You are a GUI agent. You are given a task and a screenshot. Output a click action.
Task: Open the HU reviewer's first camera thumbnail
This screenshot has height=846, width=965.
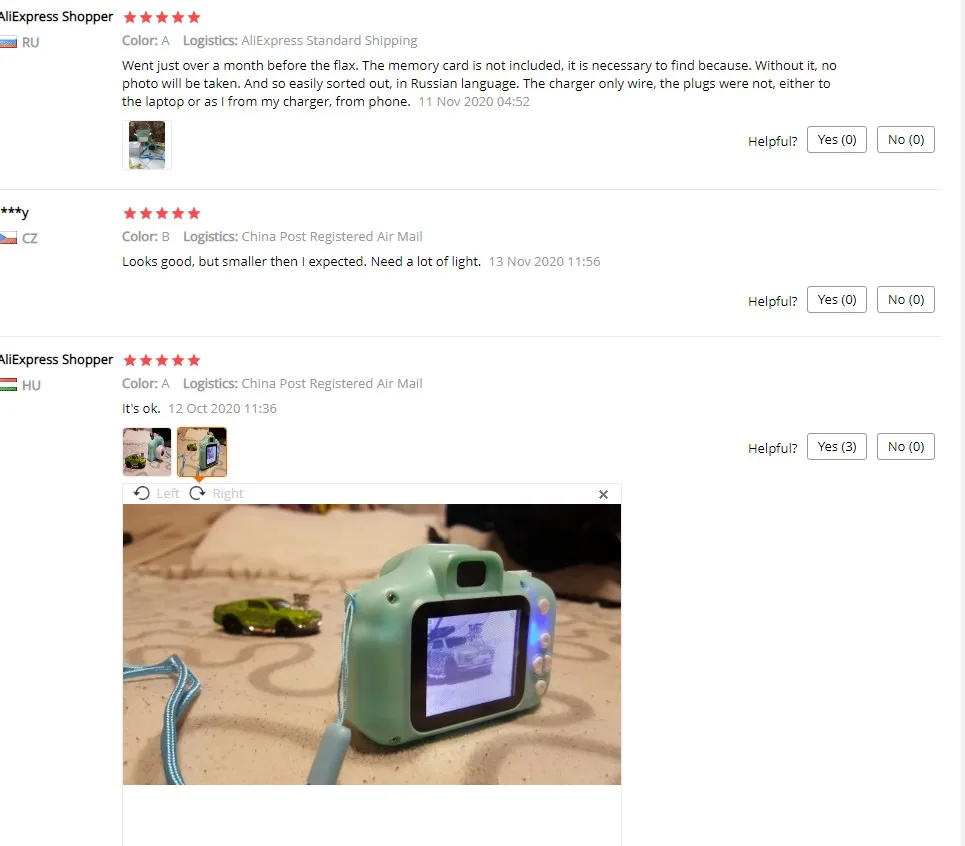tap(146, 452)
